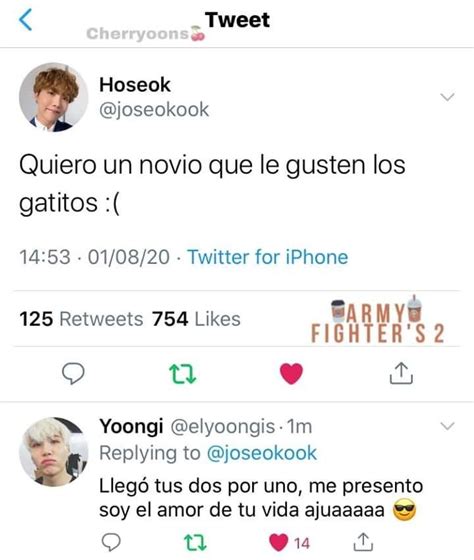Open Hoseok's display name profile
The height and width of the screenshot is (560, 474).
click(x=135, y=85)
